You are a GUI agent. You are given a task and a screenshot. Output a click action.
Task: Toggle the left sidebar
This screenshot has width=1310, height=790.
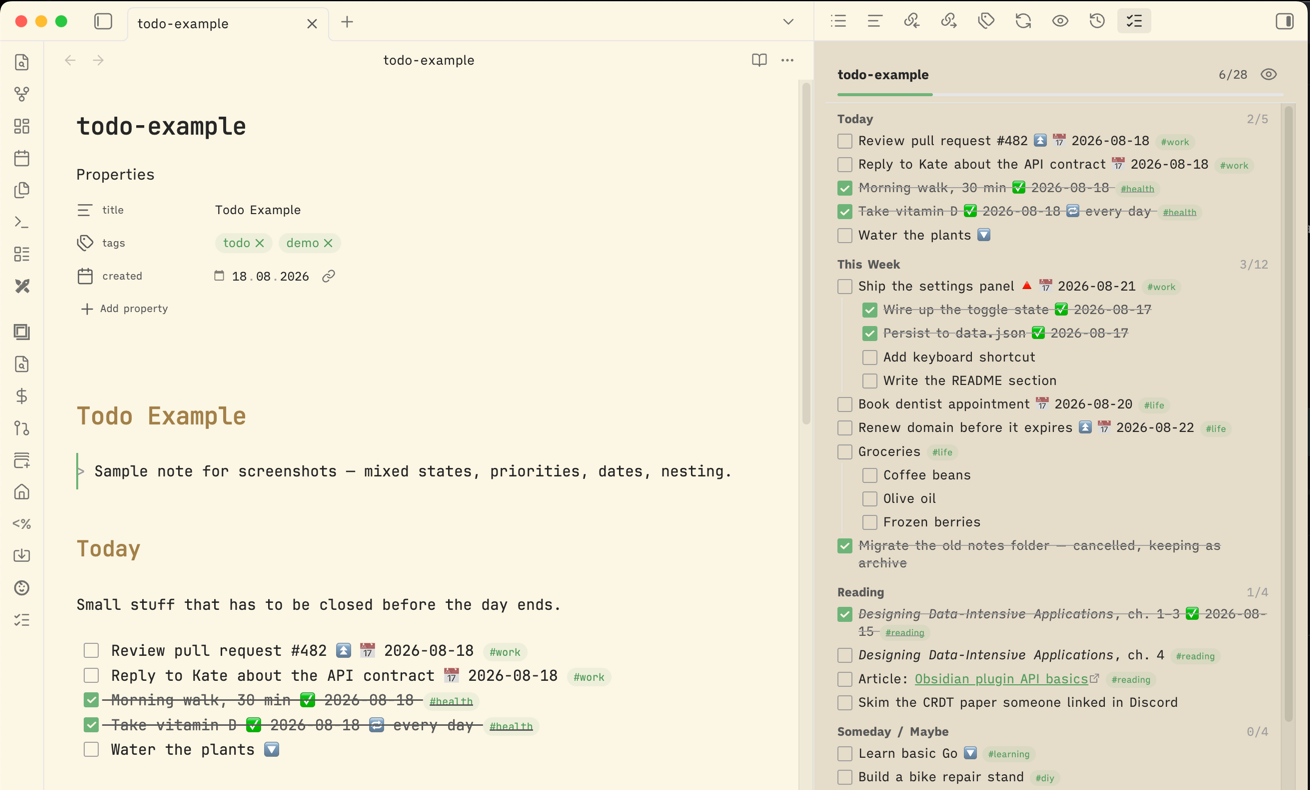click(103, 22)
